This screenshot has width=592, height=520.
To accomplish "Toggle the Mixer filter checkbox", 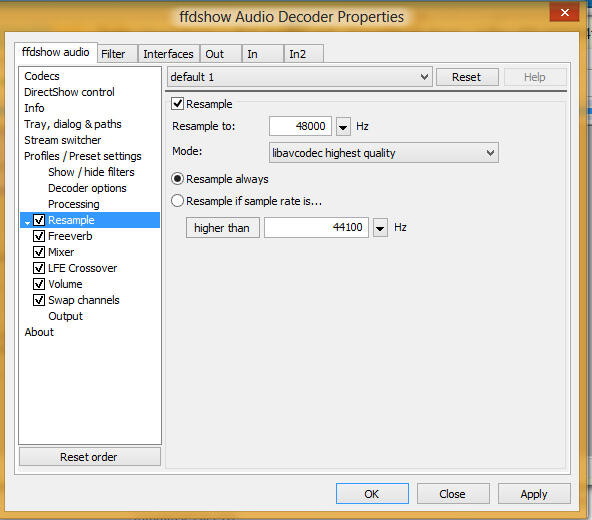I will 39,252.
